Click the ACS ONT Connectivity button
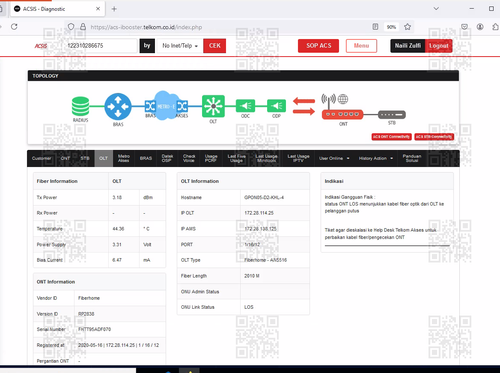The width and height of the screenshot is (500, 373). tap(391, 137)
